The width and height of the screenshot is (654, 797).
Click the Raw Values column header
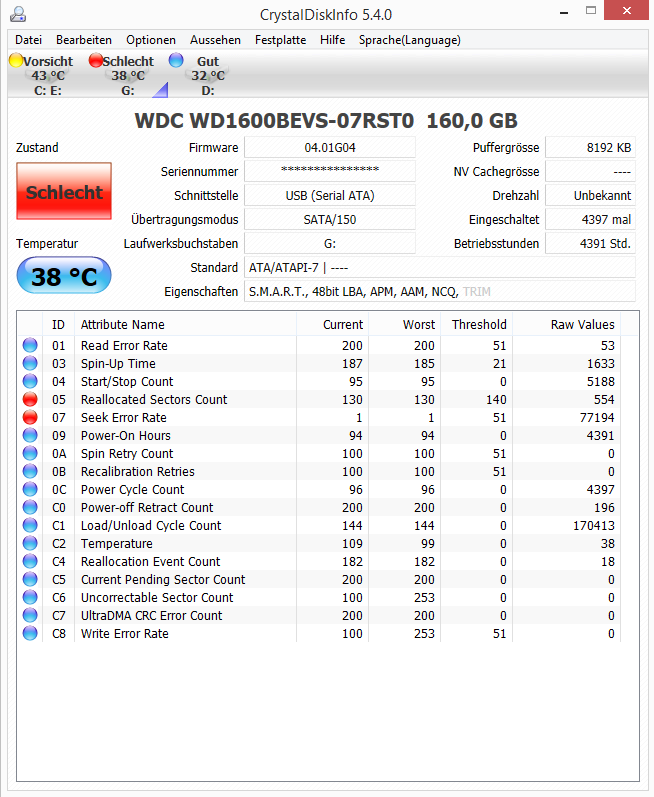coord(567,324)
